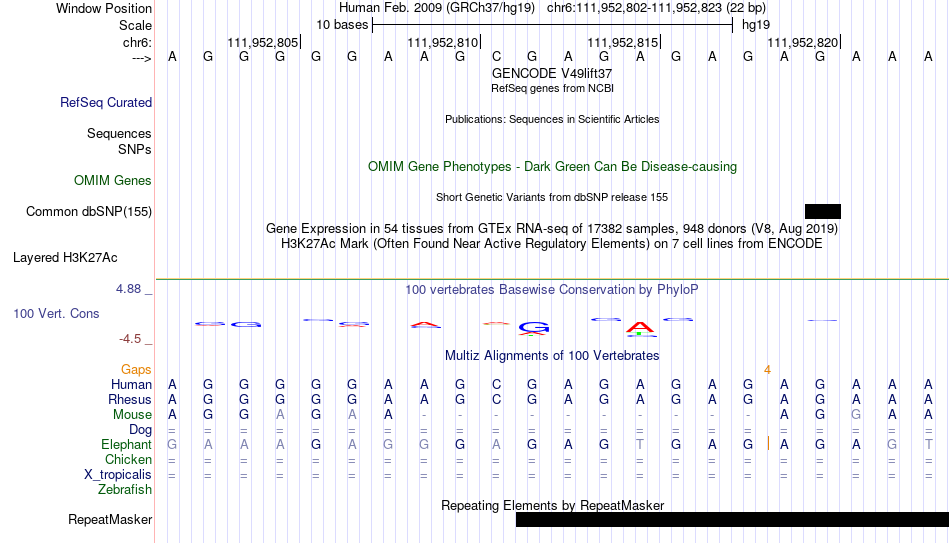Screen dimensions: 950x543
Task: Click the Scale track label
Action: click(135, 25)
